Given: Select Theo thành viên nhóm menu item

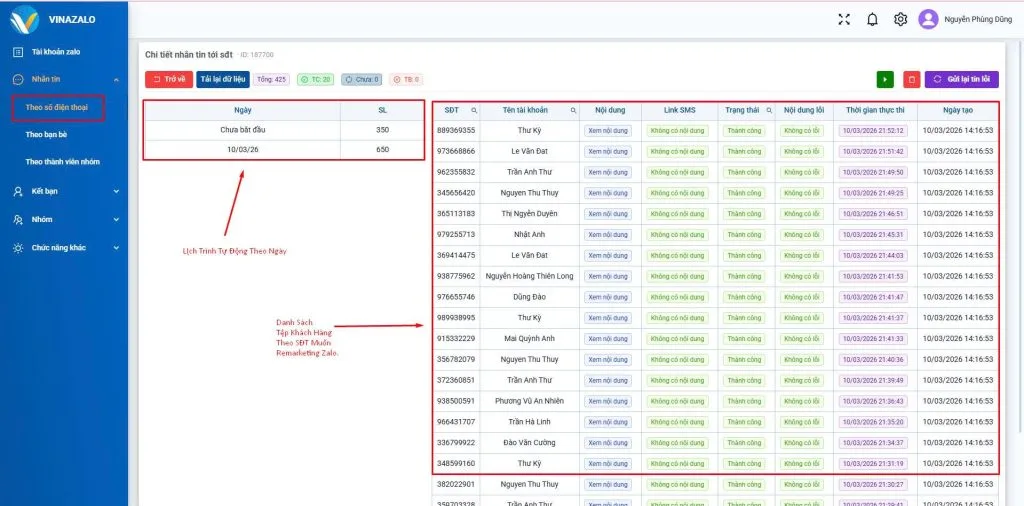Looking at the screenshot, I should coord(62,161).
